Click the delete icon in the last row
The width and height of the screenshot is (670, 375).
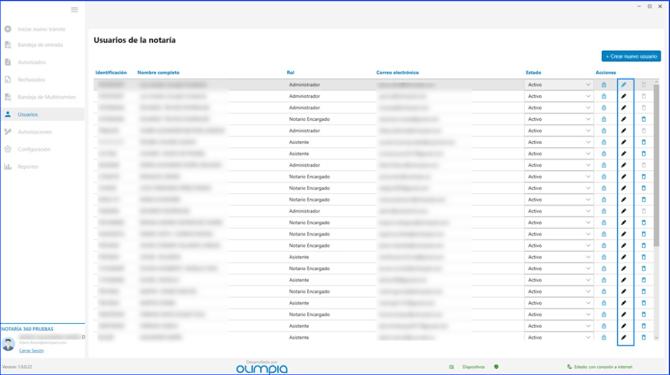[644, 337]
